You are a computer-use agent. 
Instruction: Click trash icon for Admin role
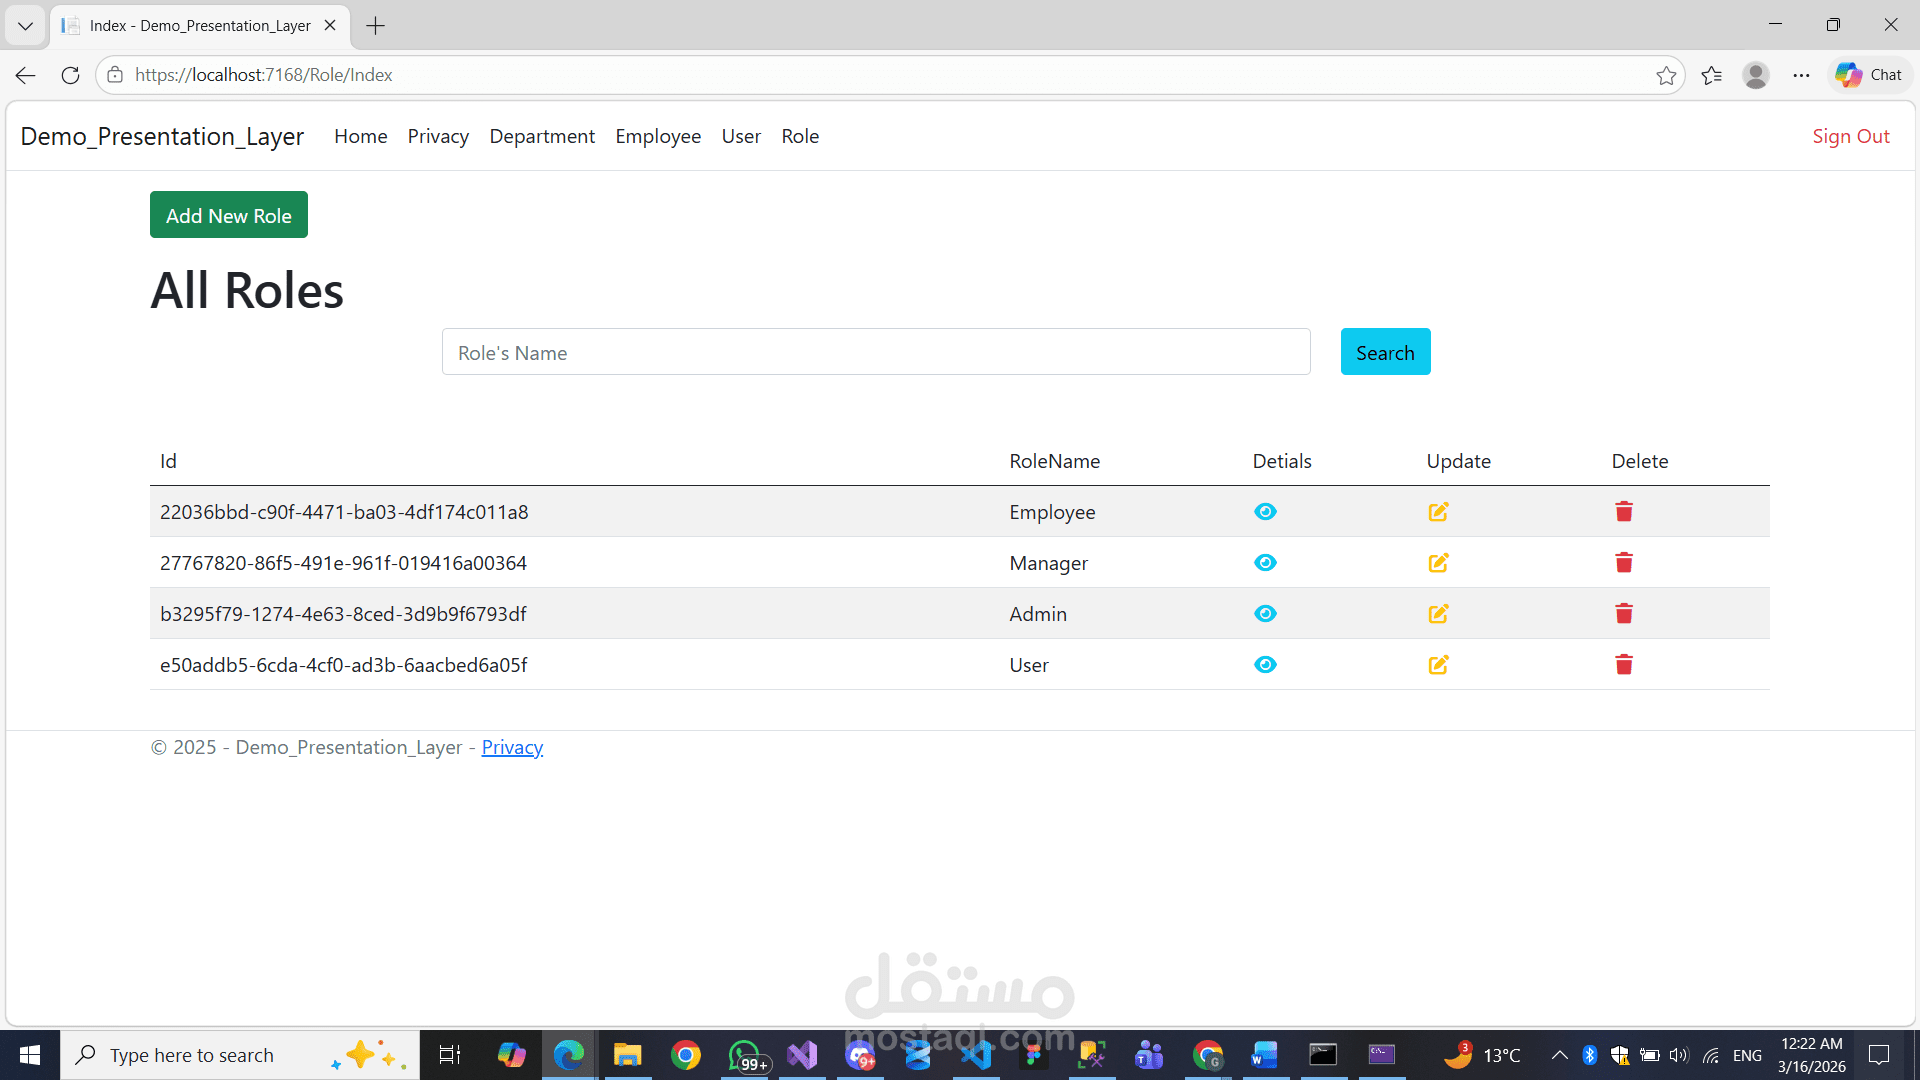pos(1623,614)
